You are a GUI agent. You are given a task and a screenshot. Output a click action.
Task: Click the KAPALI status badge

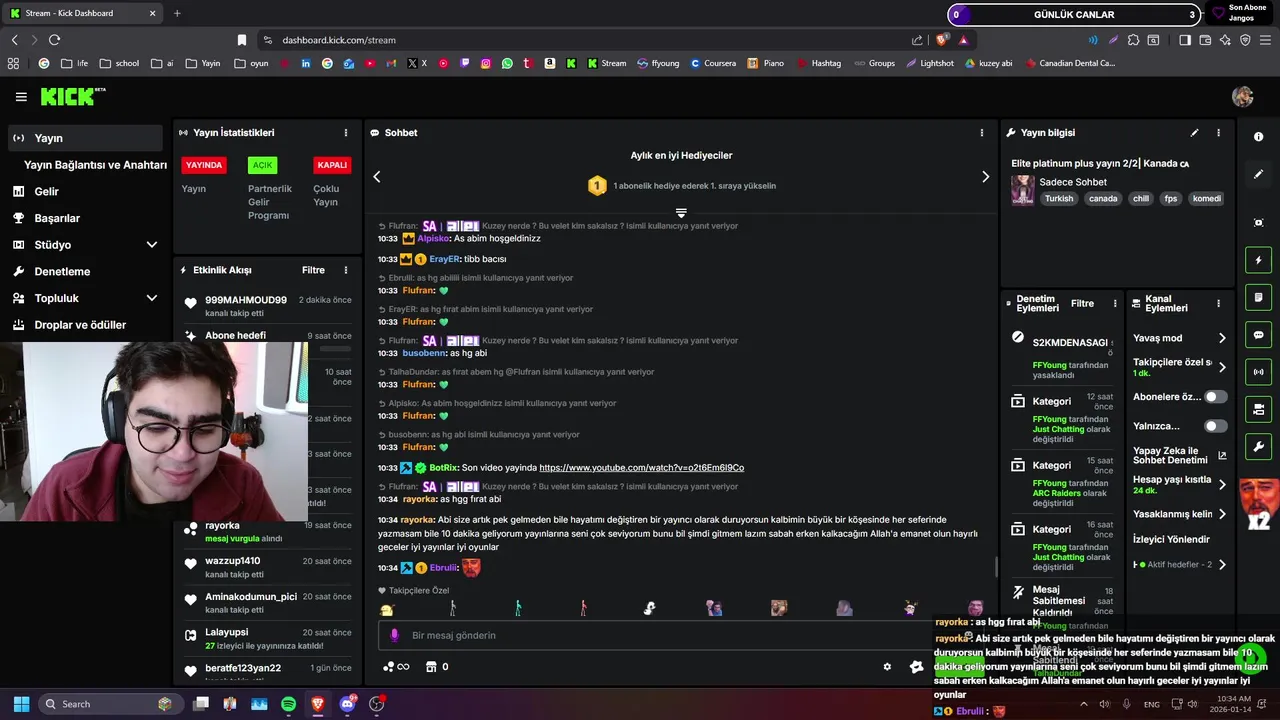click(x=332, y=166)
